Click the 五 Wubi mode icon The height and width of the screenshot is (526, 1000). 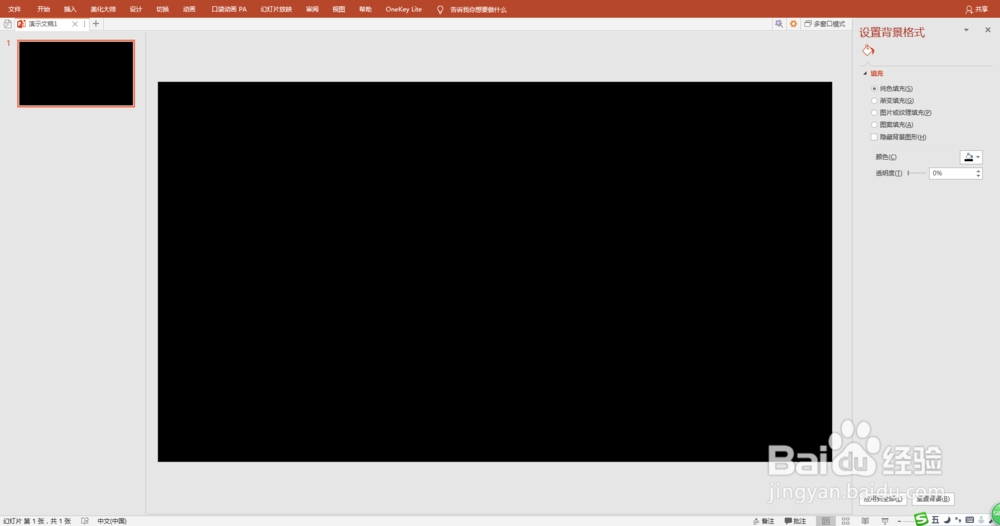coord(935,520)
